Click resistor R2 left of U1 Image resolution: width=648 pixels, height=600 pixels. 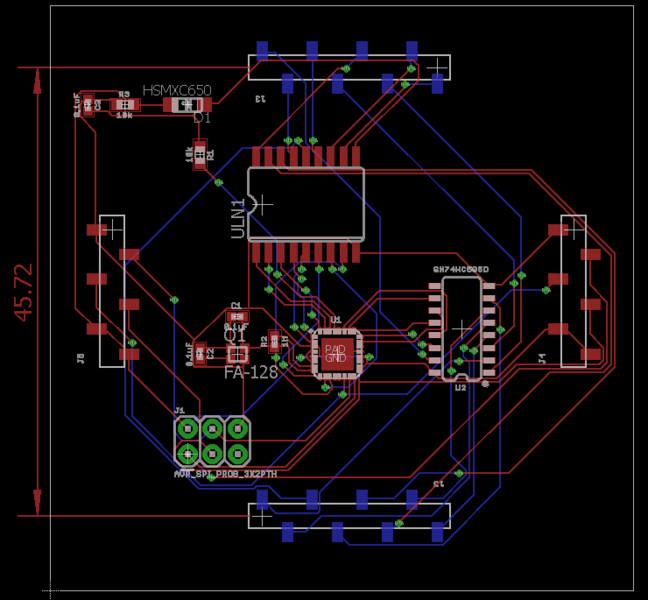tap(275, 341)
